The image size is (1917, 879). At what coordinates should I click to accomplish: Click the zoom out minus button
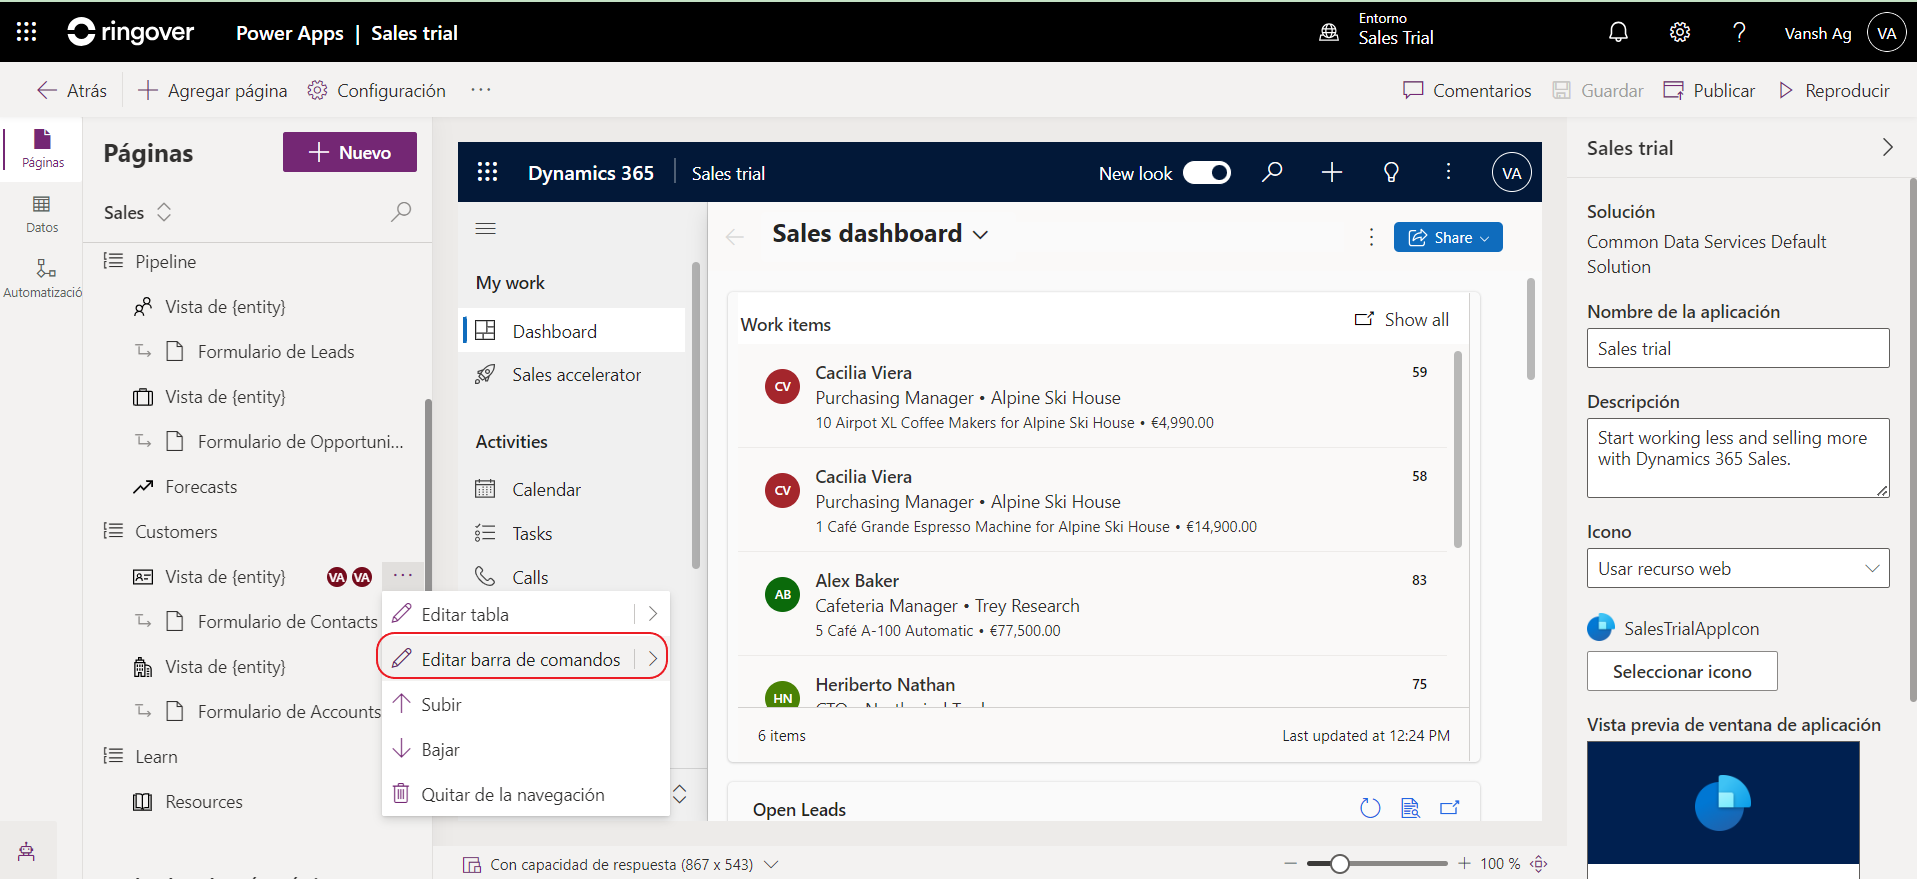[1290, 863]
